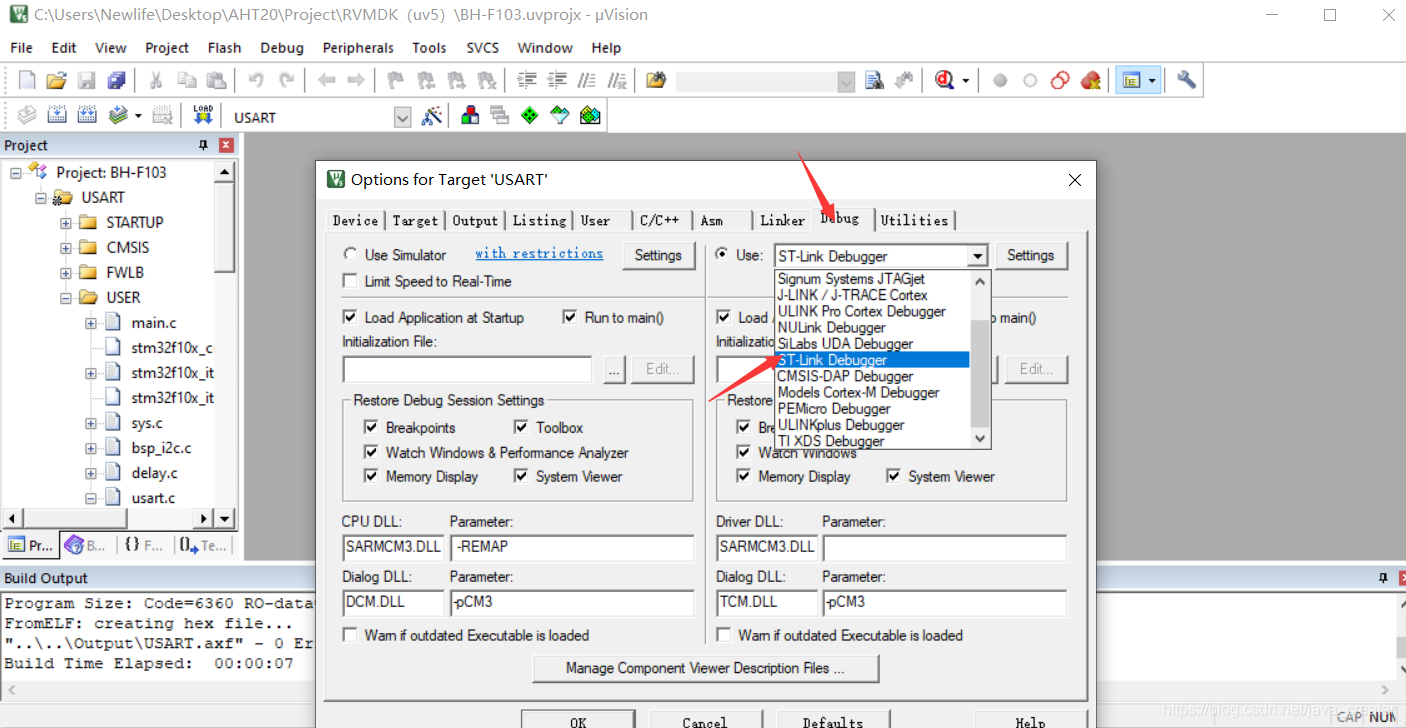Enable Warn if outdated Executable, simulator side

click(350, 635)
